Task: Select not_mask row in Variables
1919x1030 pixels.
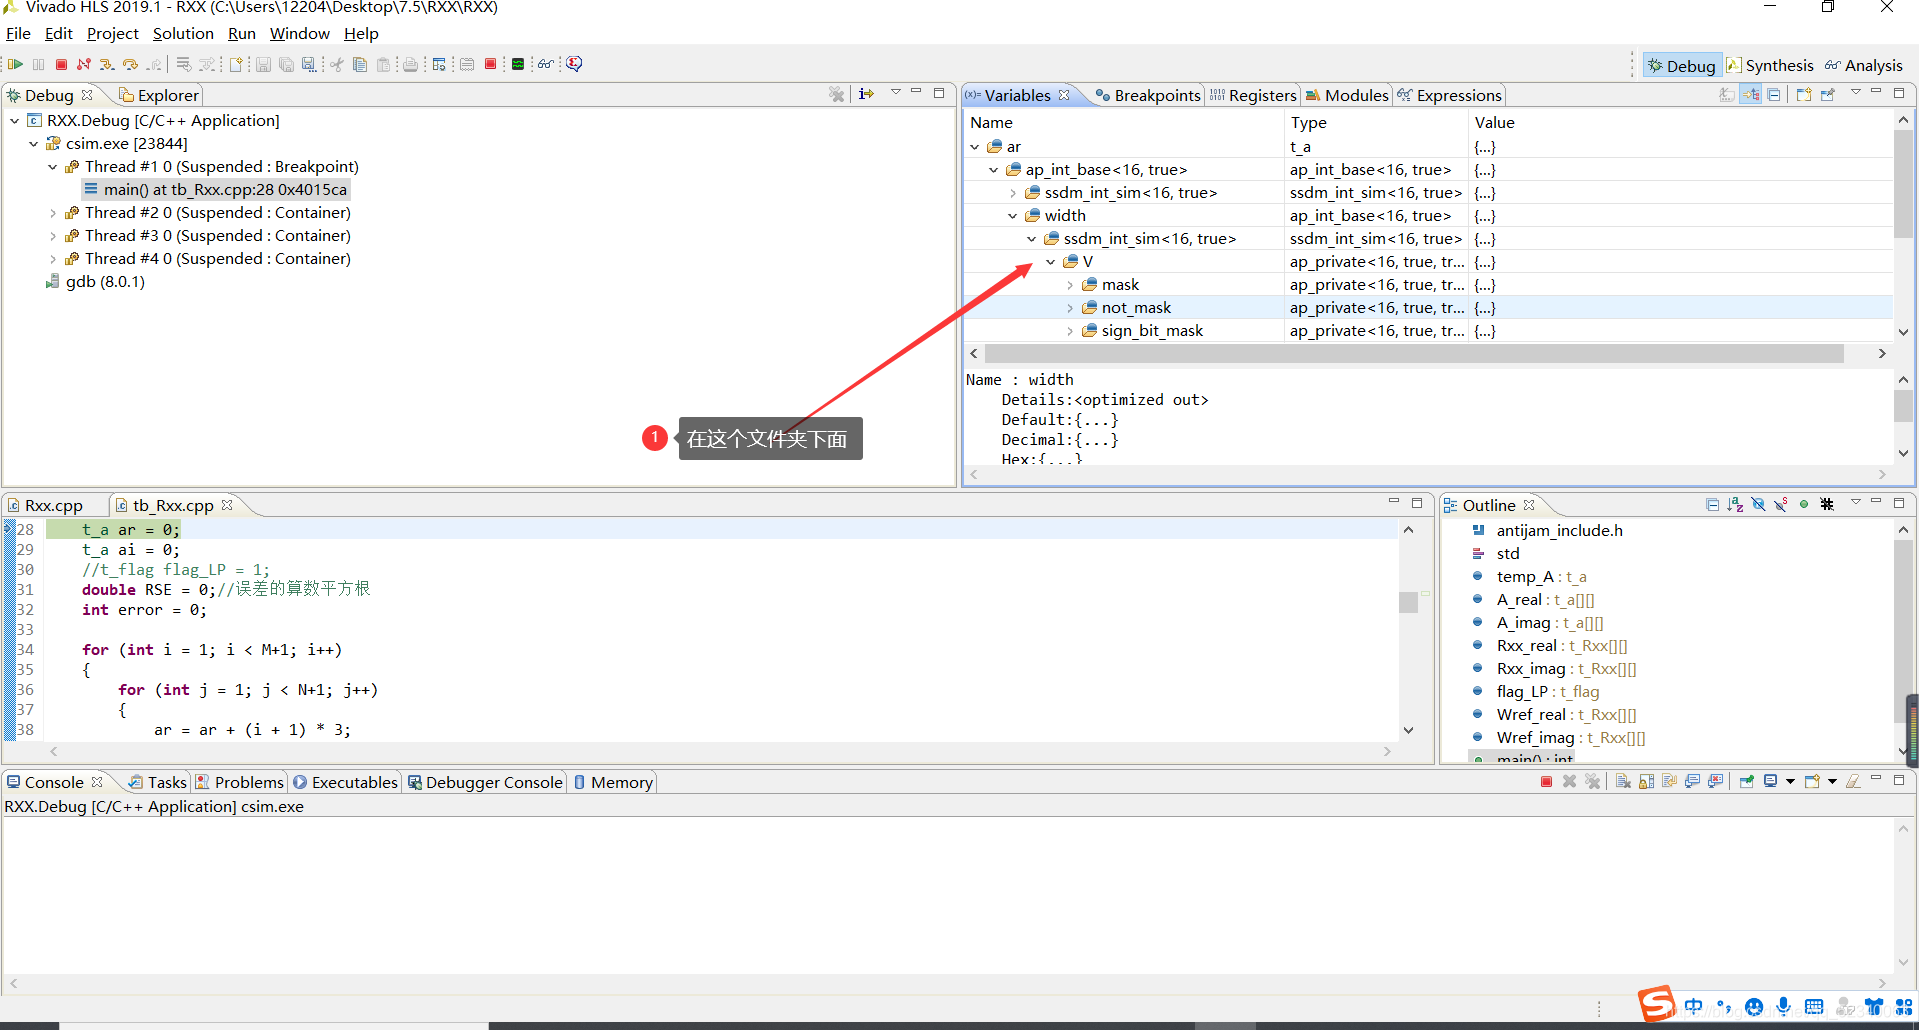Action: tap(1428, 308)
